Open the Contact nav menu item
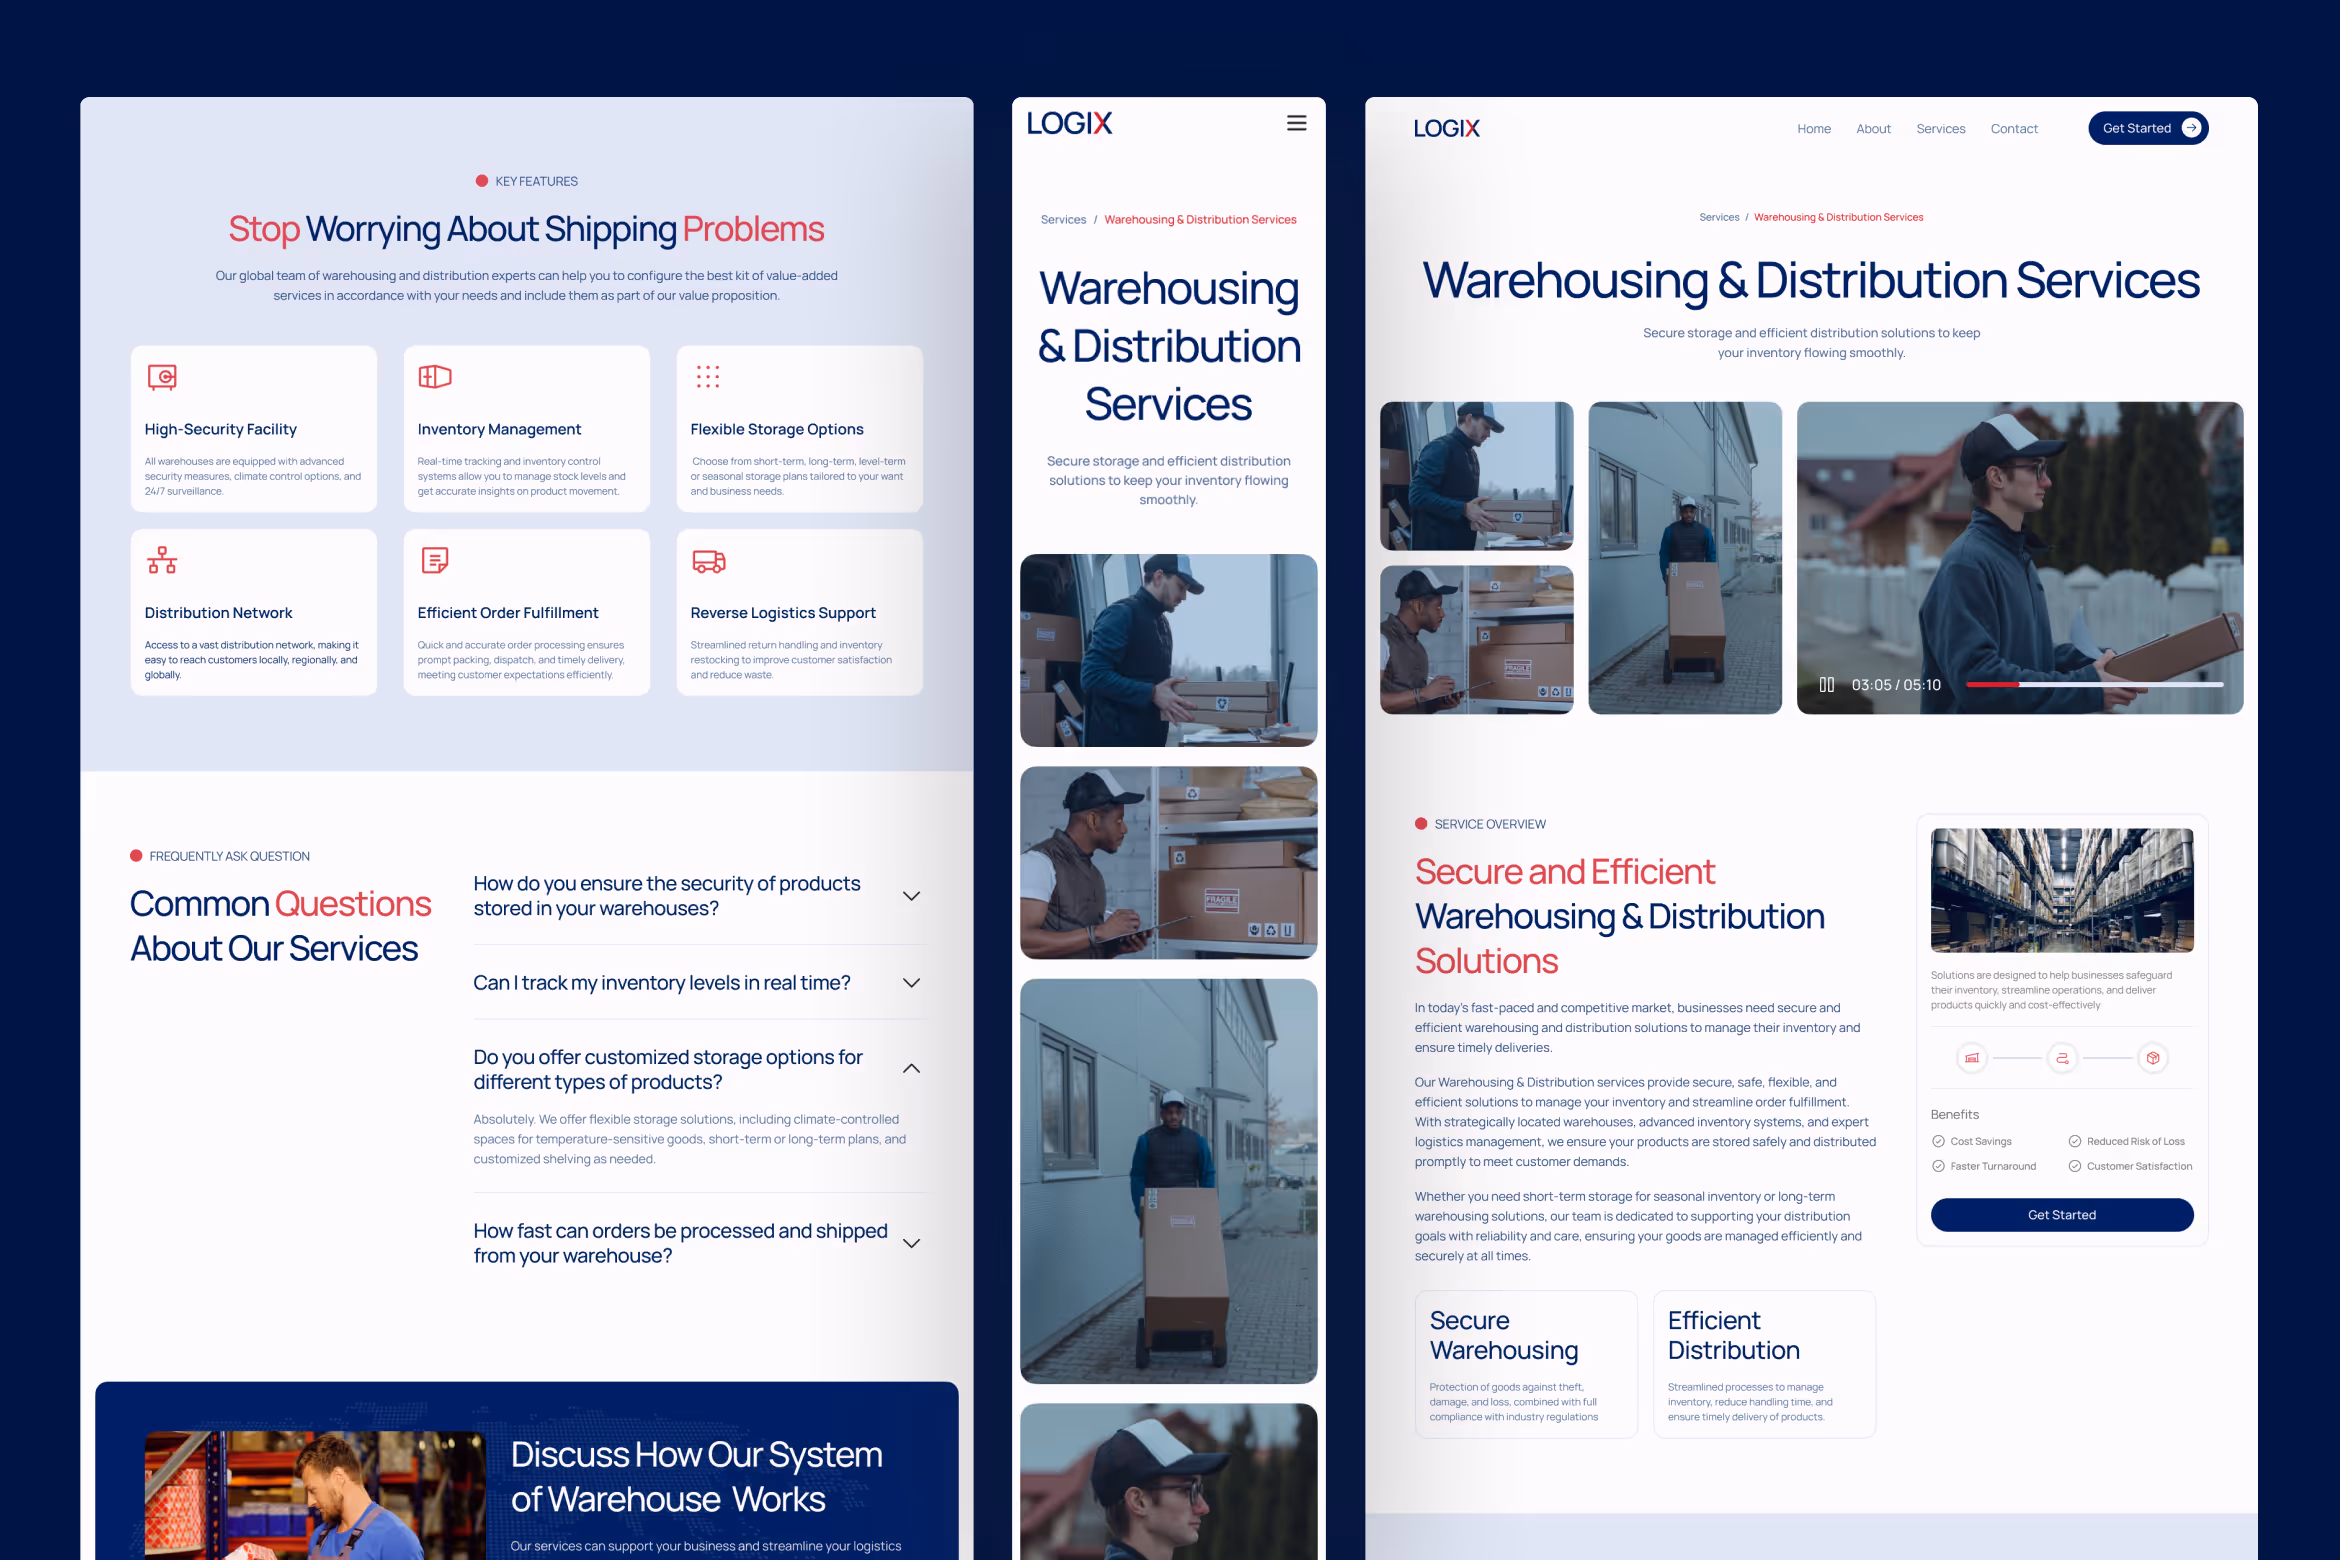This screenshot has height=1560, width=2340. (2013, 129)
